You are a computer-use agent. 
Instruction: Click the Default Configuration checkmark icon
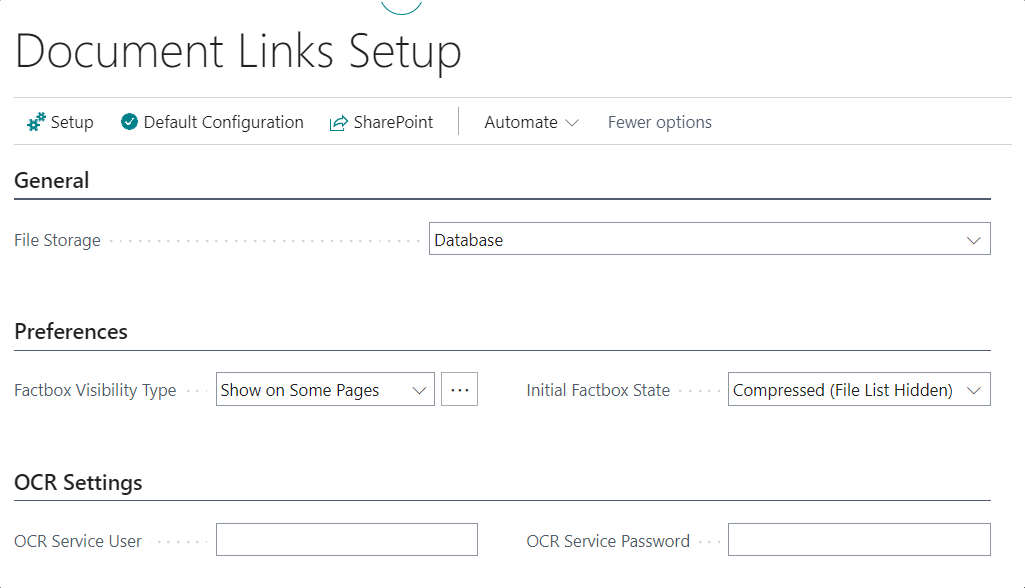[x=130, y=121]
